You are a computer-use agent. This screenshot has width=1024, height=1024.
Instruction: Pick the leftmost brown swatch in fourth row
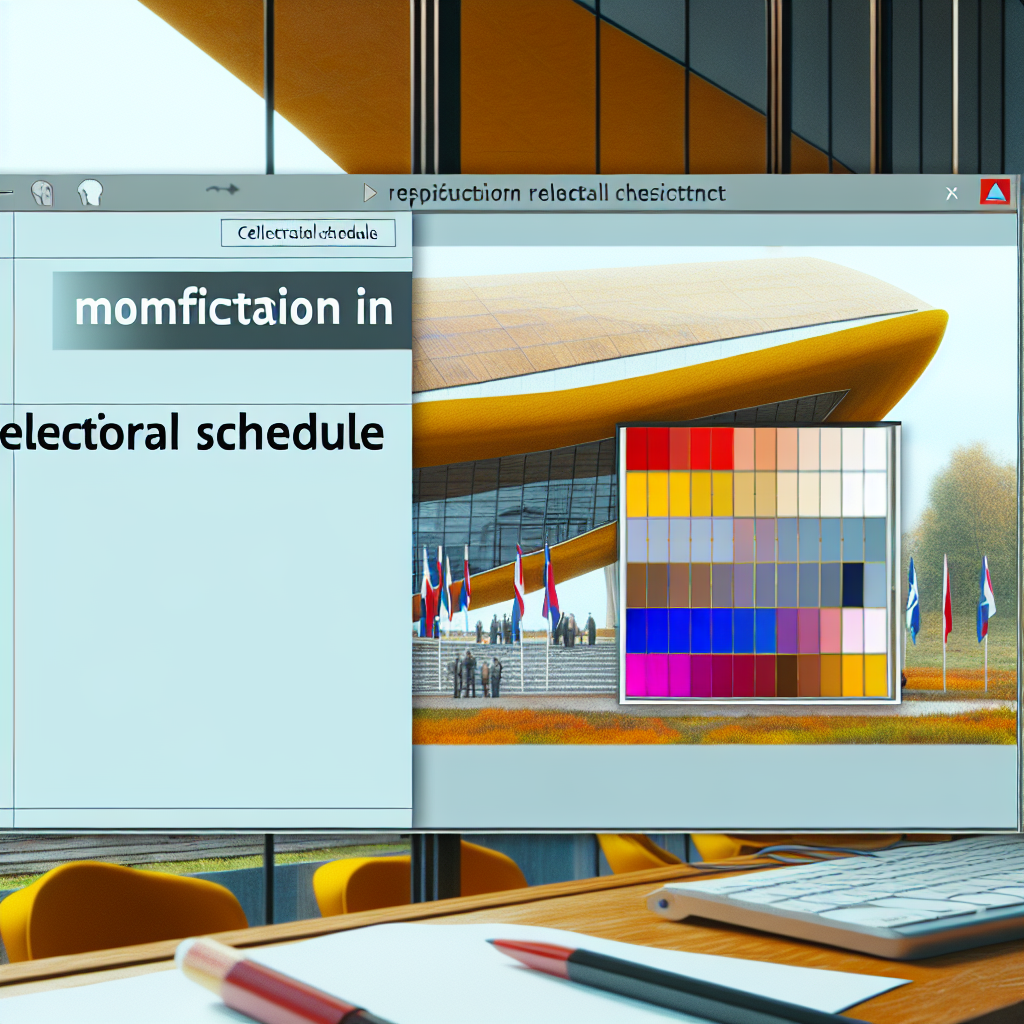coord(636,584)
